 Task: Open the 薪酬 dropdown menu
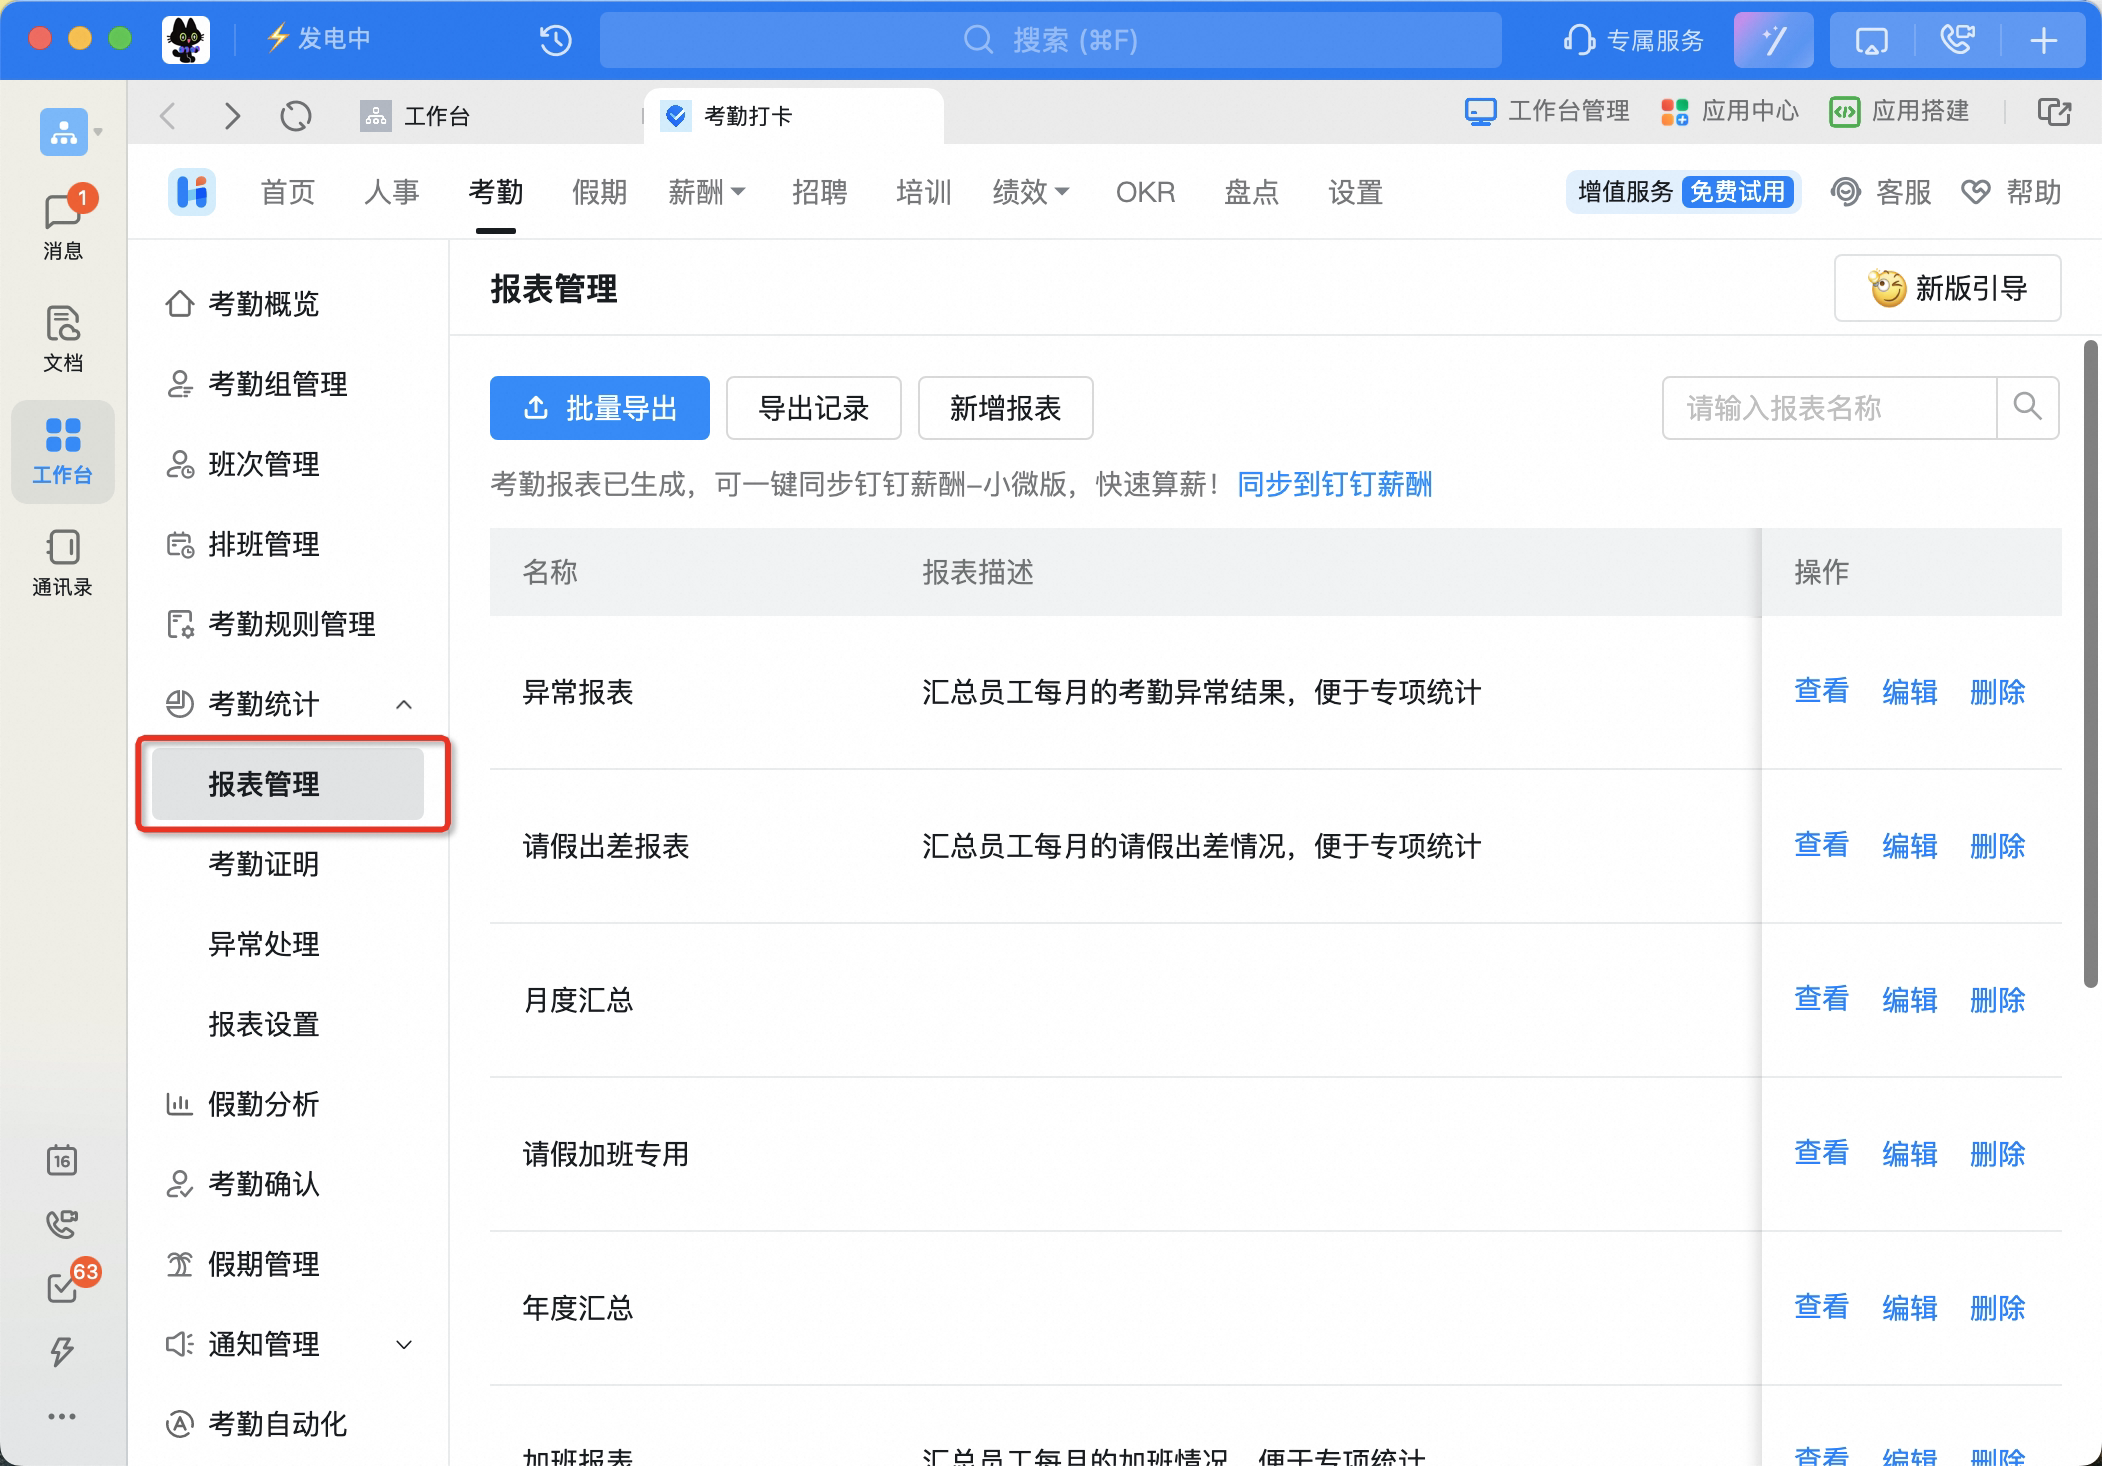tap(707, 192)
